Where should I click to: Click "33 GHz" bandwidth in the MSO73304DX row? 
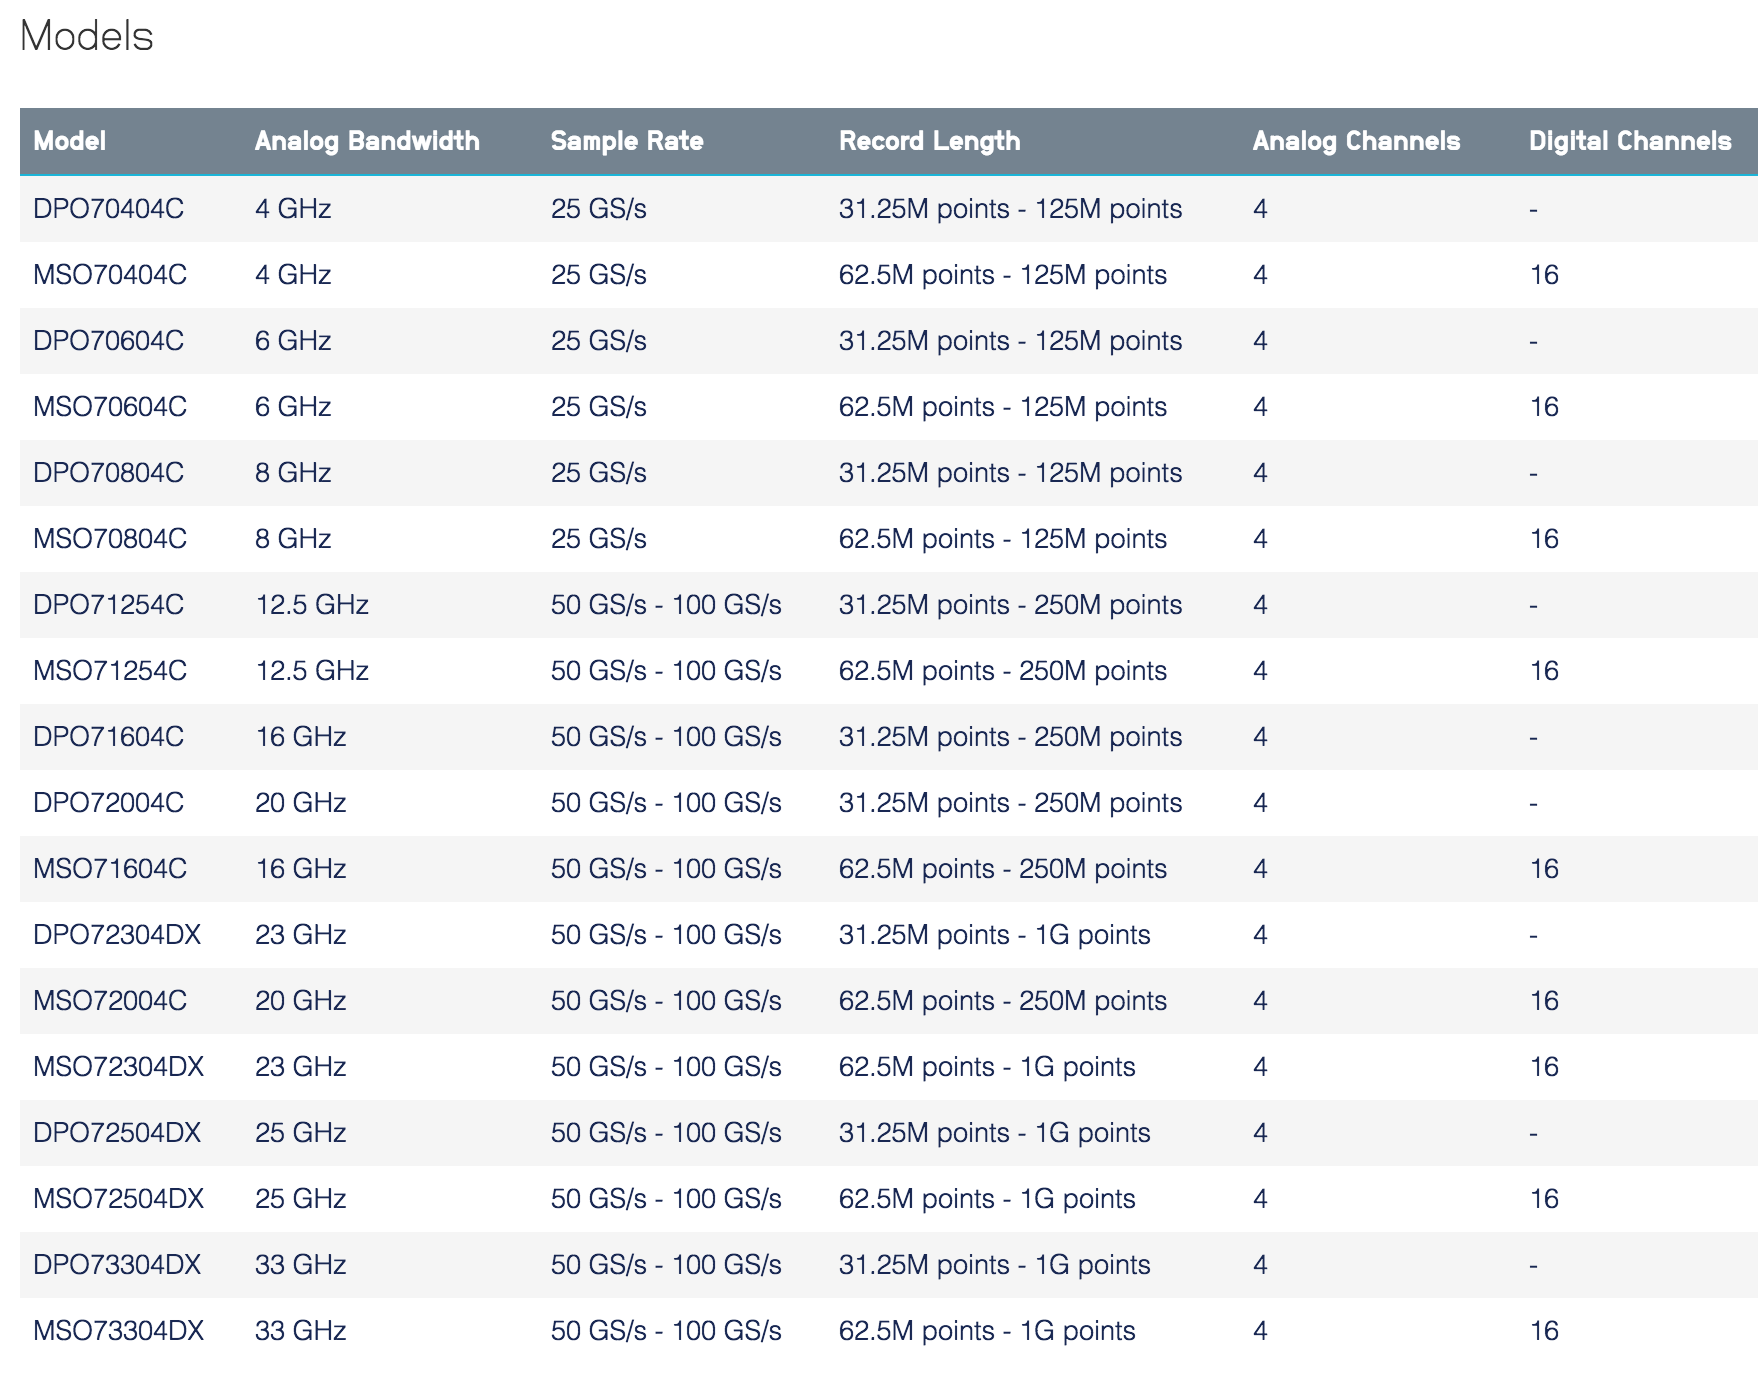301,1331
